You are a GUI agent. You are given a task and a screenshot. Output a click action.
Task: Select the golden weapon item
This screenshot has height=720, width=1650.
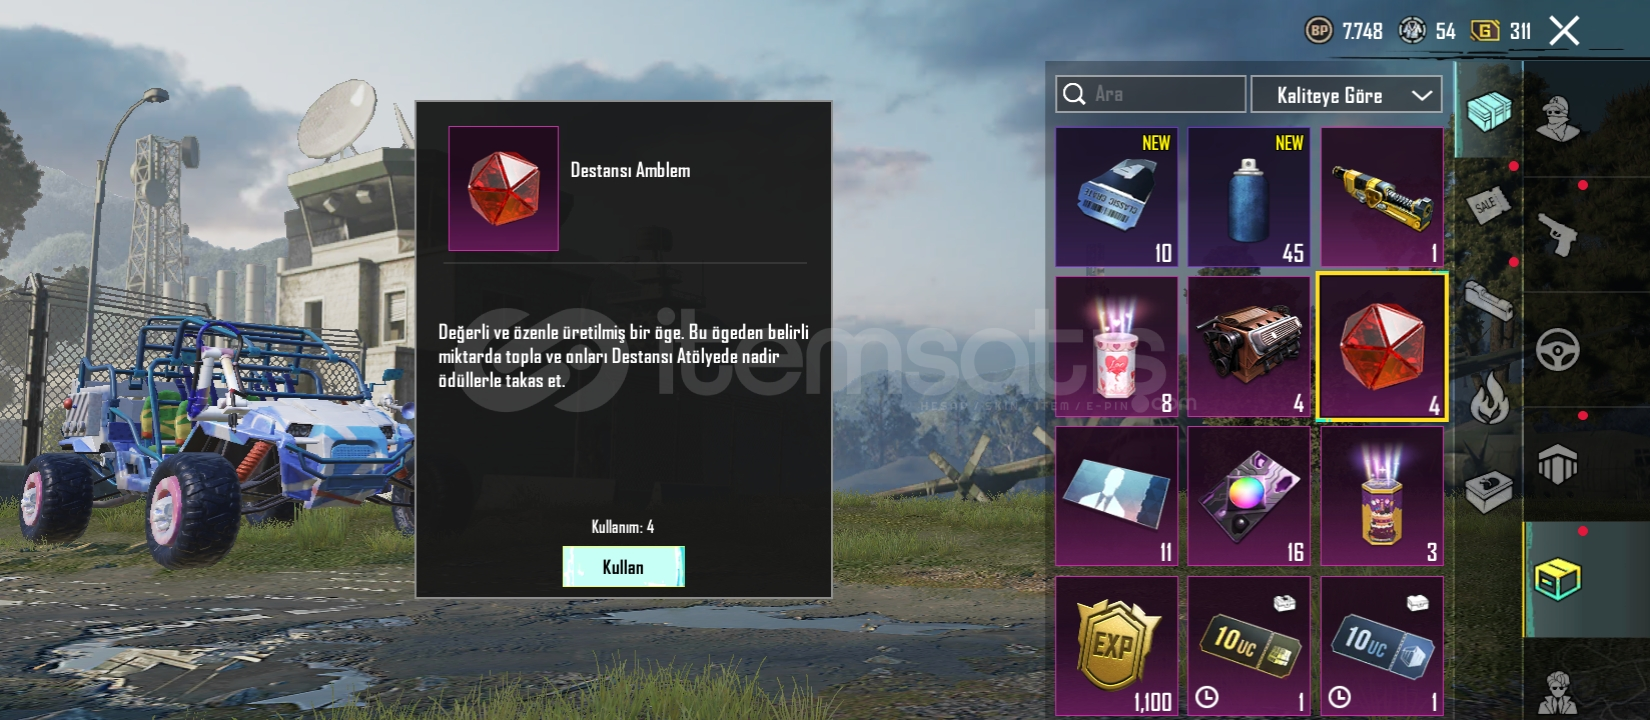coord(1382,197)
